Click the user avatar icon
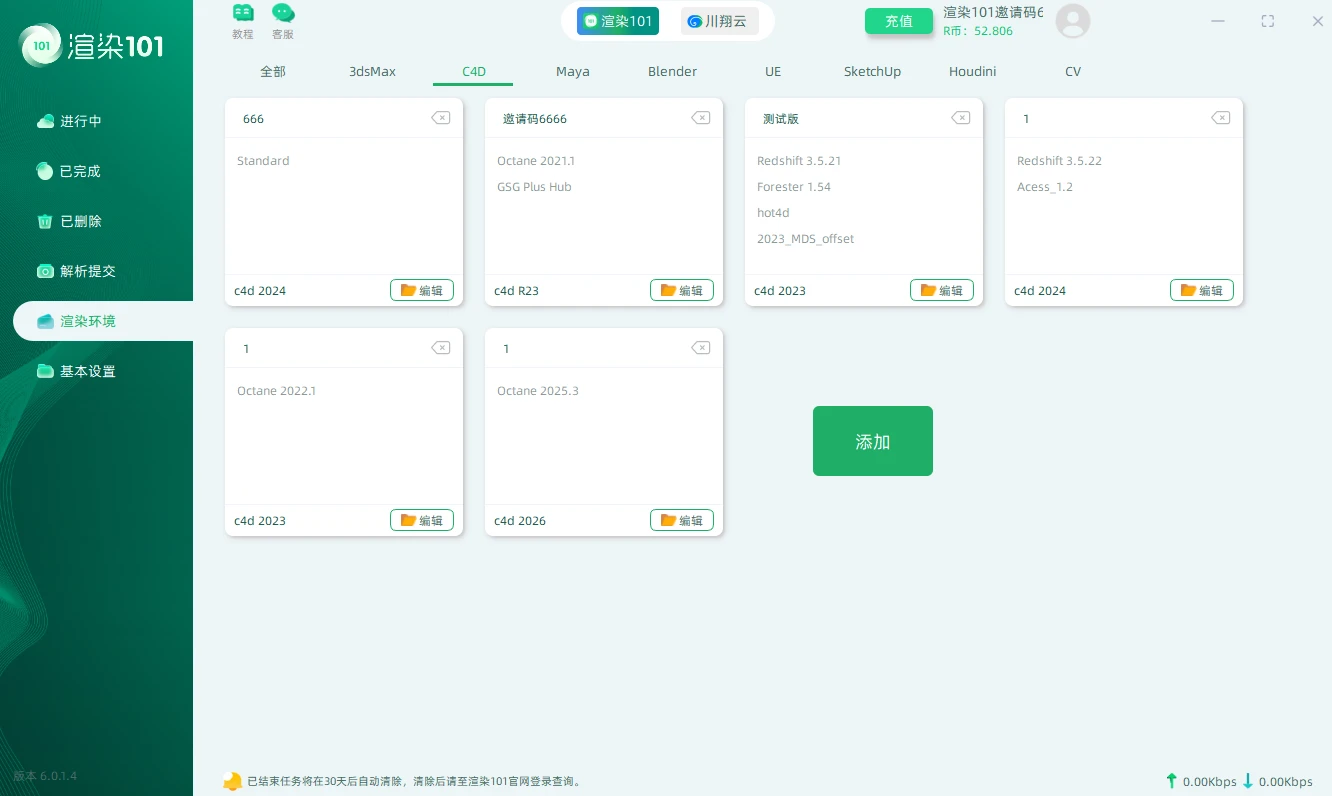 pos(1073,21)
